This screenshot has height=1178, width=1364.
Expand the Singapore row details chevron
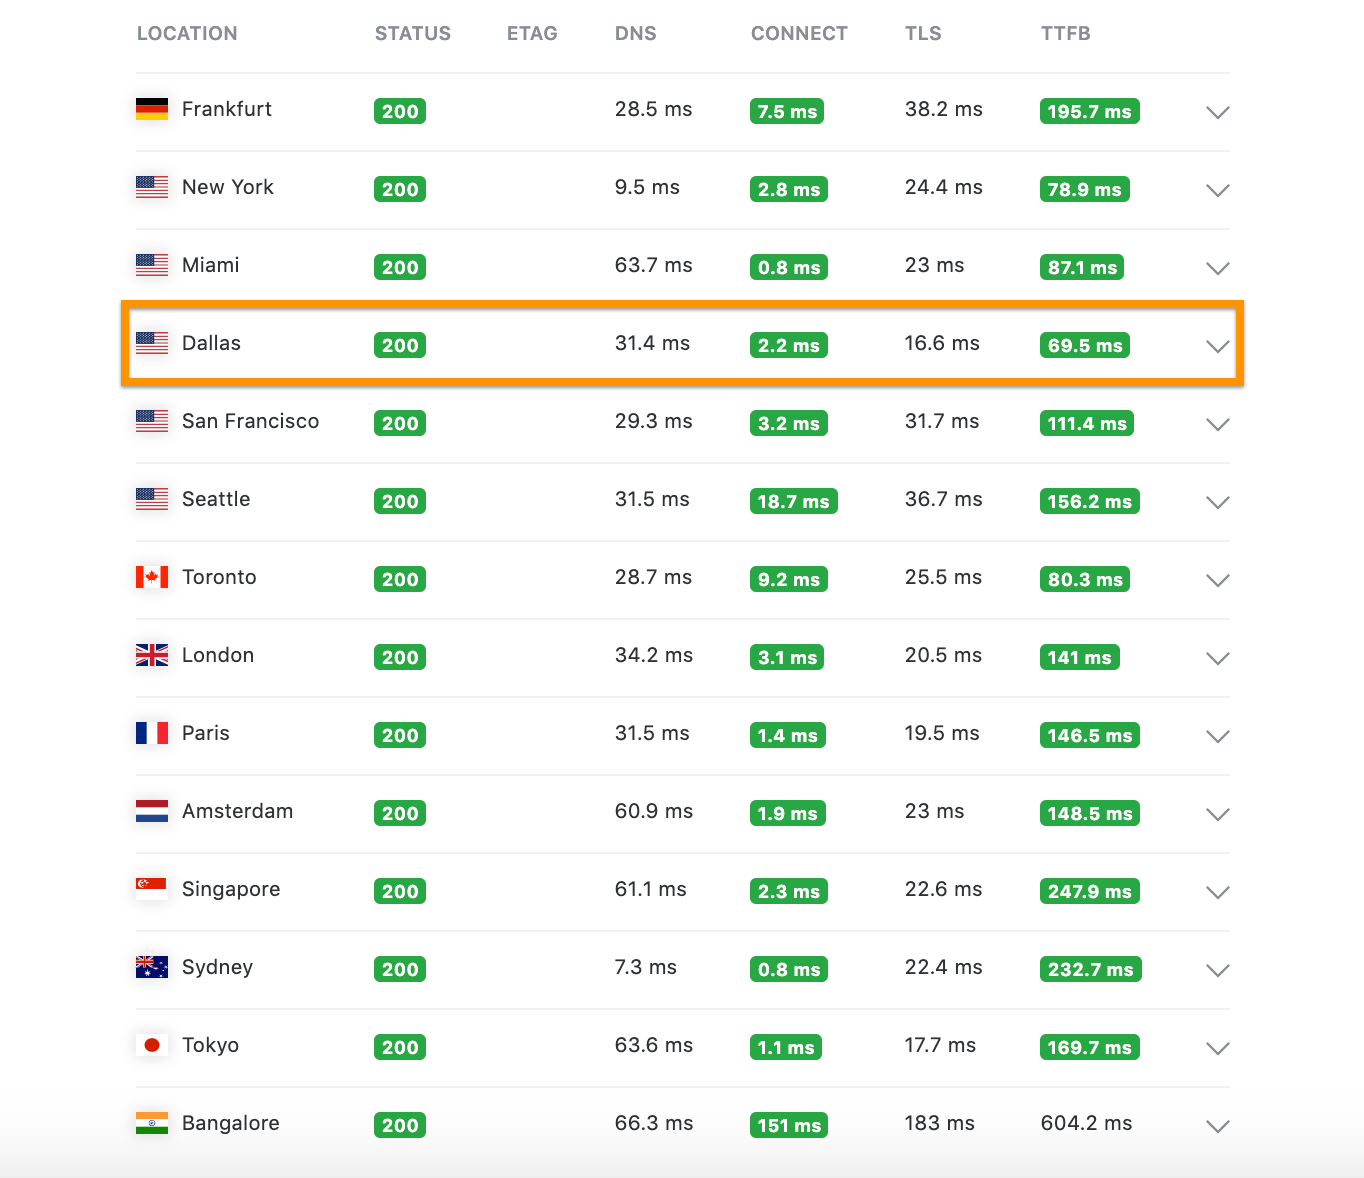pos(1217,892)
